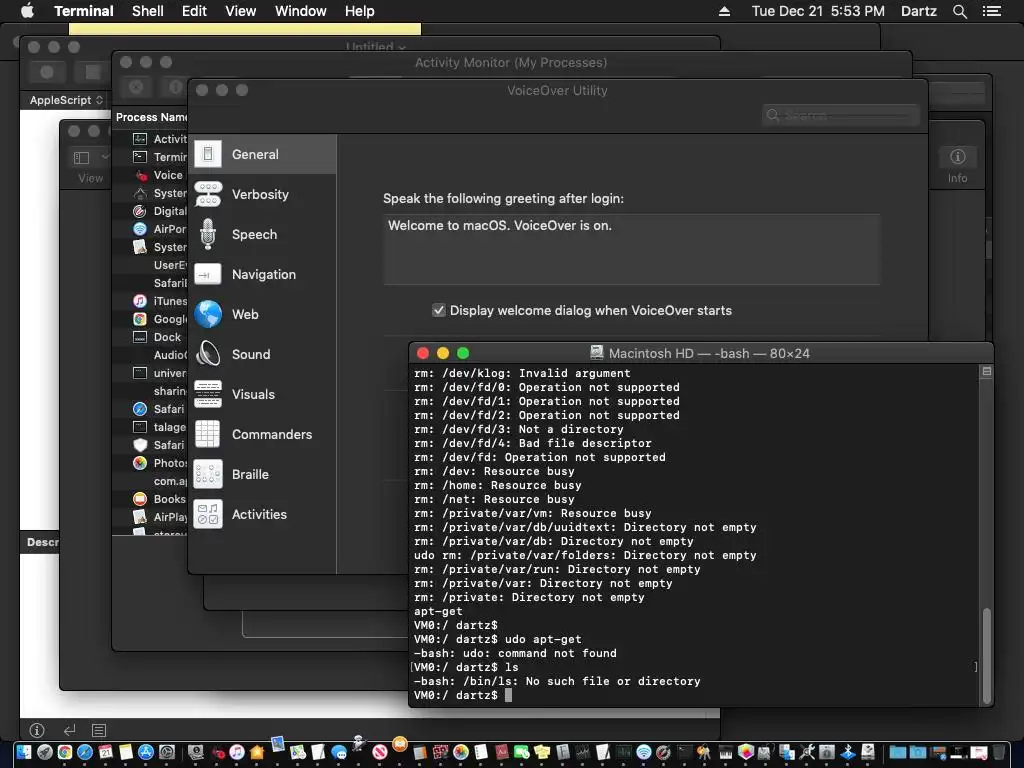Select the Web category
The width and height of the screenshot is (1024, 768).
tap(263, 314)
